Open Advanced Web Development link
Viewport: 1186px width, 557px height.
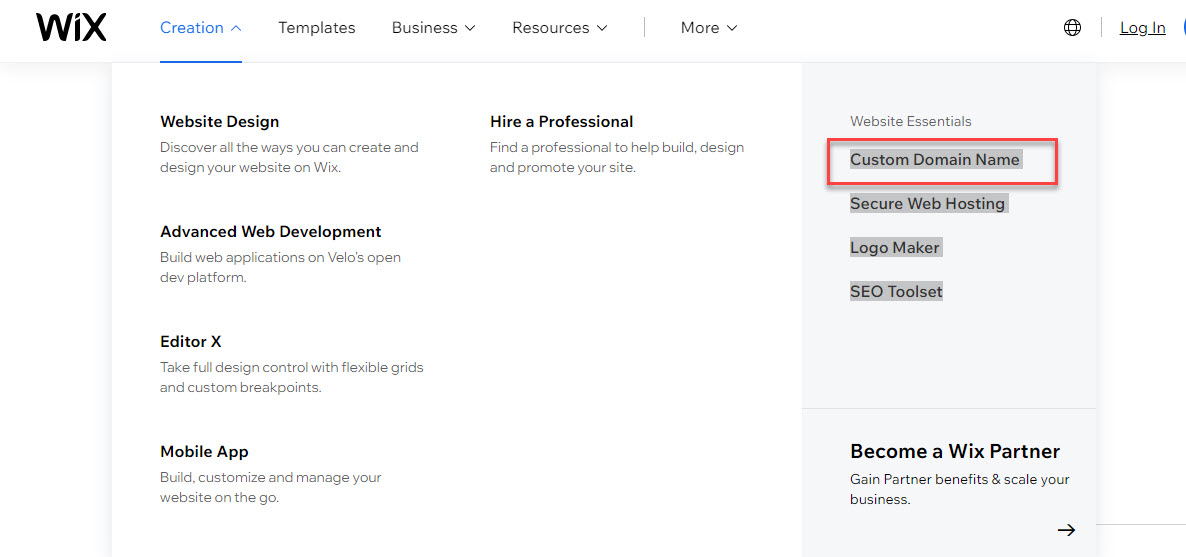pos(271,232)
